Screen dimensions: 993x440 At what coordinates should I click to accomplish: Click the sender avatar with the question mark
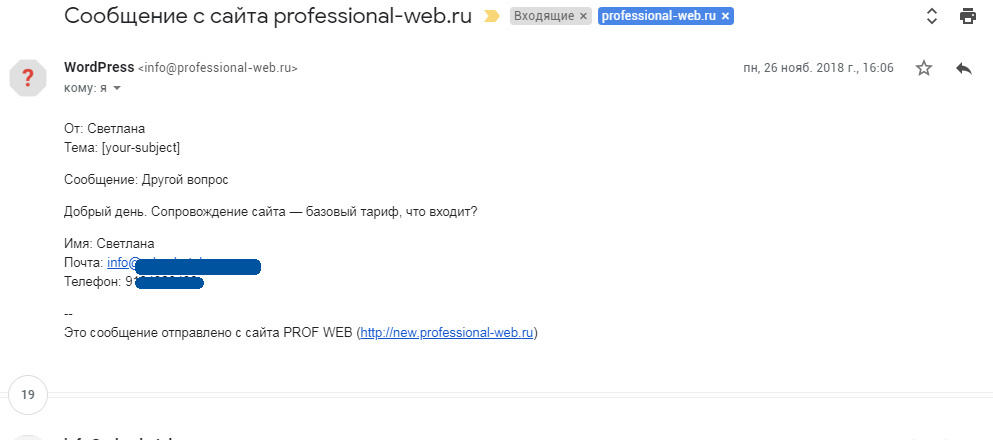[x=28, y=78]
